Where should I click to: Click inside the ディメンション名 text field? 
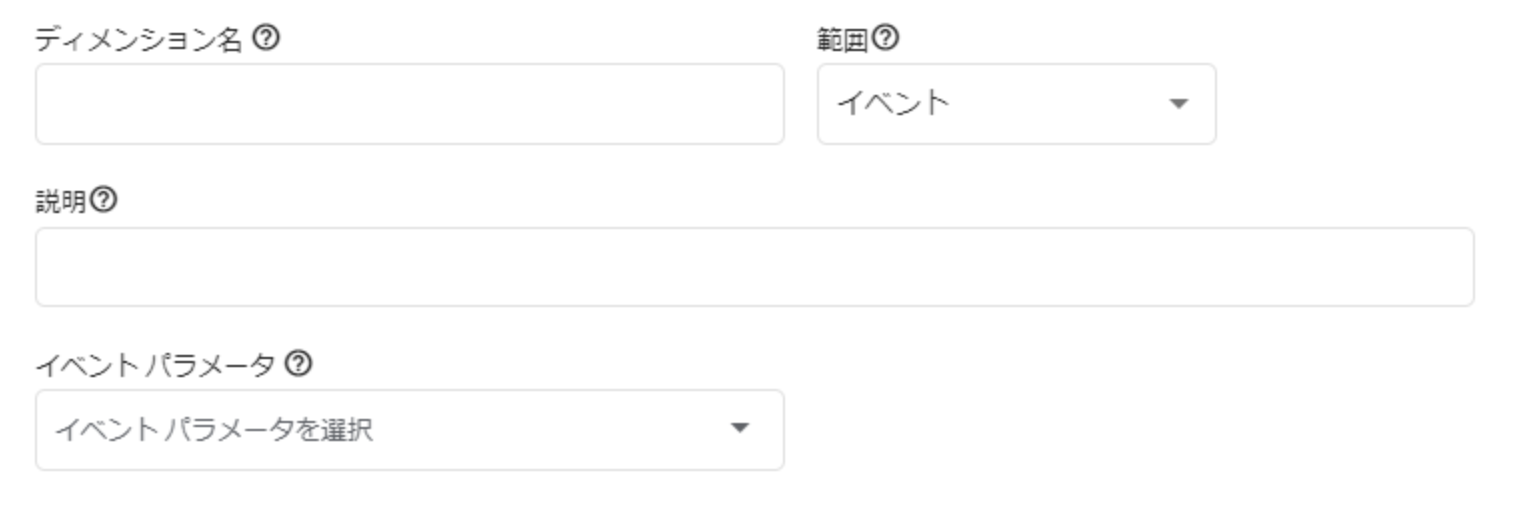click(x=410, y=104)
